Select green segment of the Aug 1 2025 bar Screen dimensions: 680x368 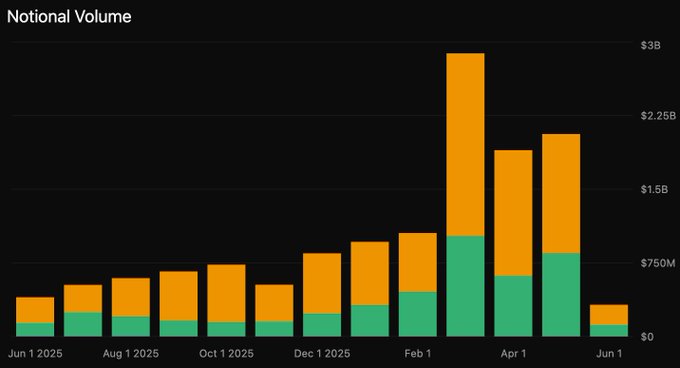tap(131, 326)
